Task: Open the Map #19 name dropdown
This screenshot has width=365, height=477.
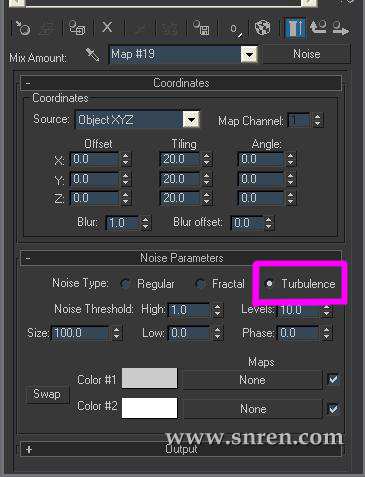Action: (x=249, y=54)
